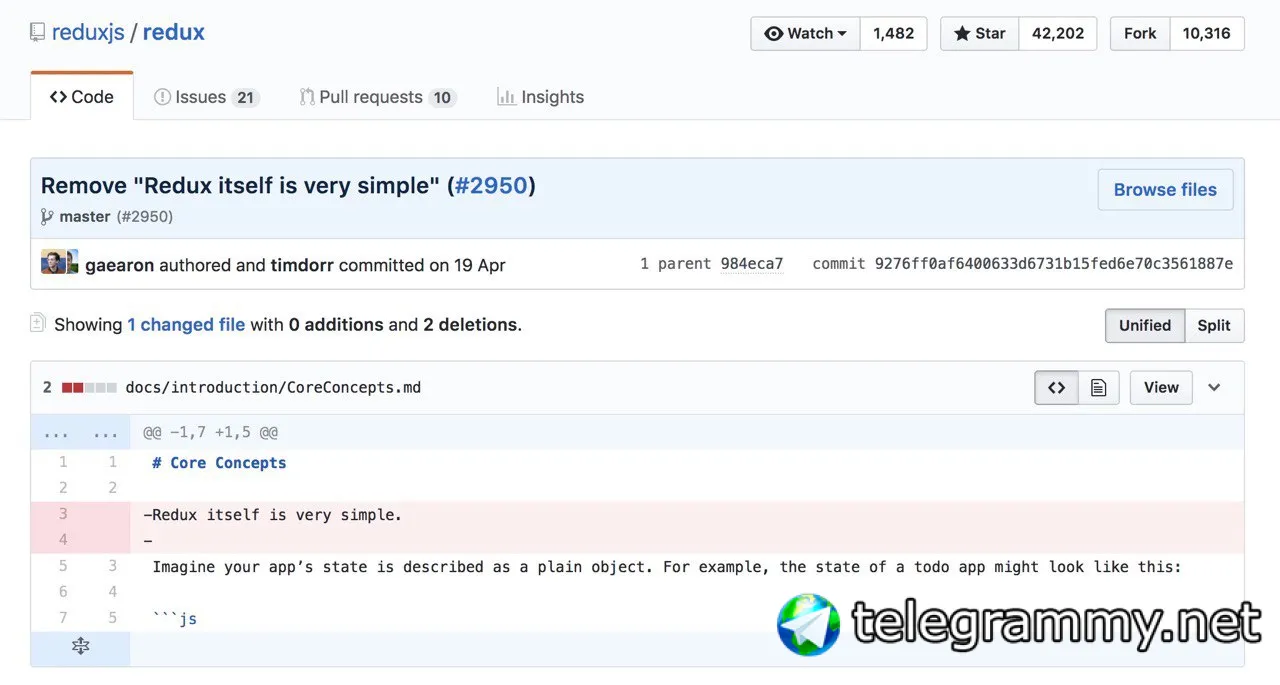1280x685 pixels.
Task: Expand hidden lines above the diff hunk
Action: [x=80, y=433]
